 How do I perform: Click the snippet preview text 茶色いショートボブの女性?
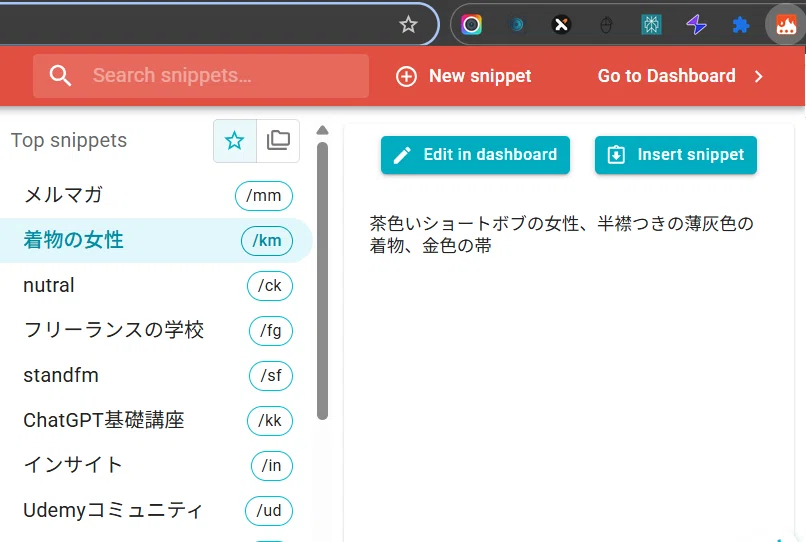474,224
